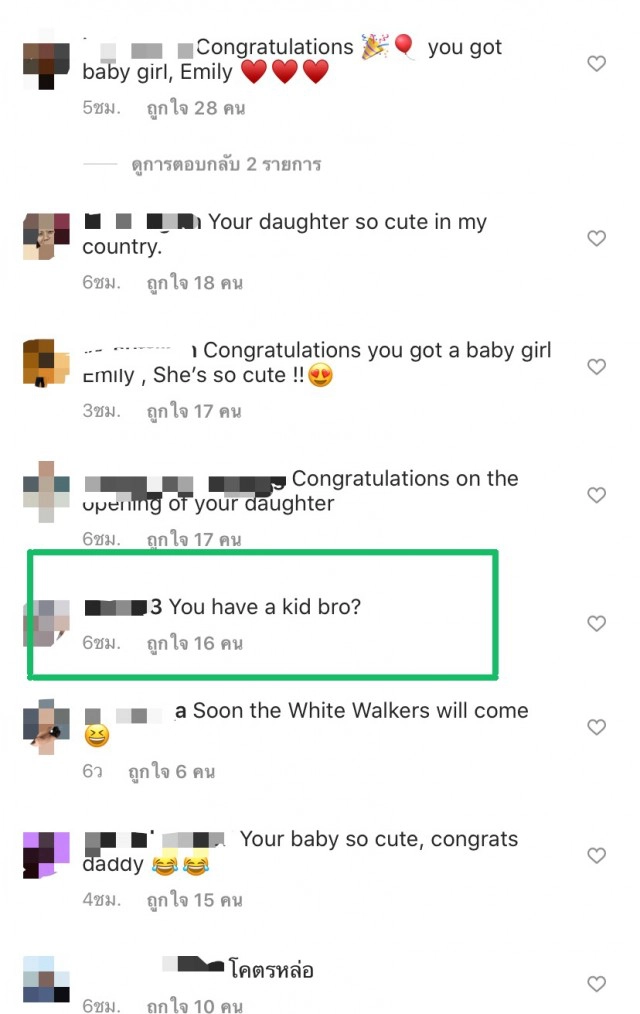The height and width of the screenshot is (1014, 640).
Task: Heart the 'โคตรหล่อ' comment
Action: point(596,984)
